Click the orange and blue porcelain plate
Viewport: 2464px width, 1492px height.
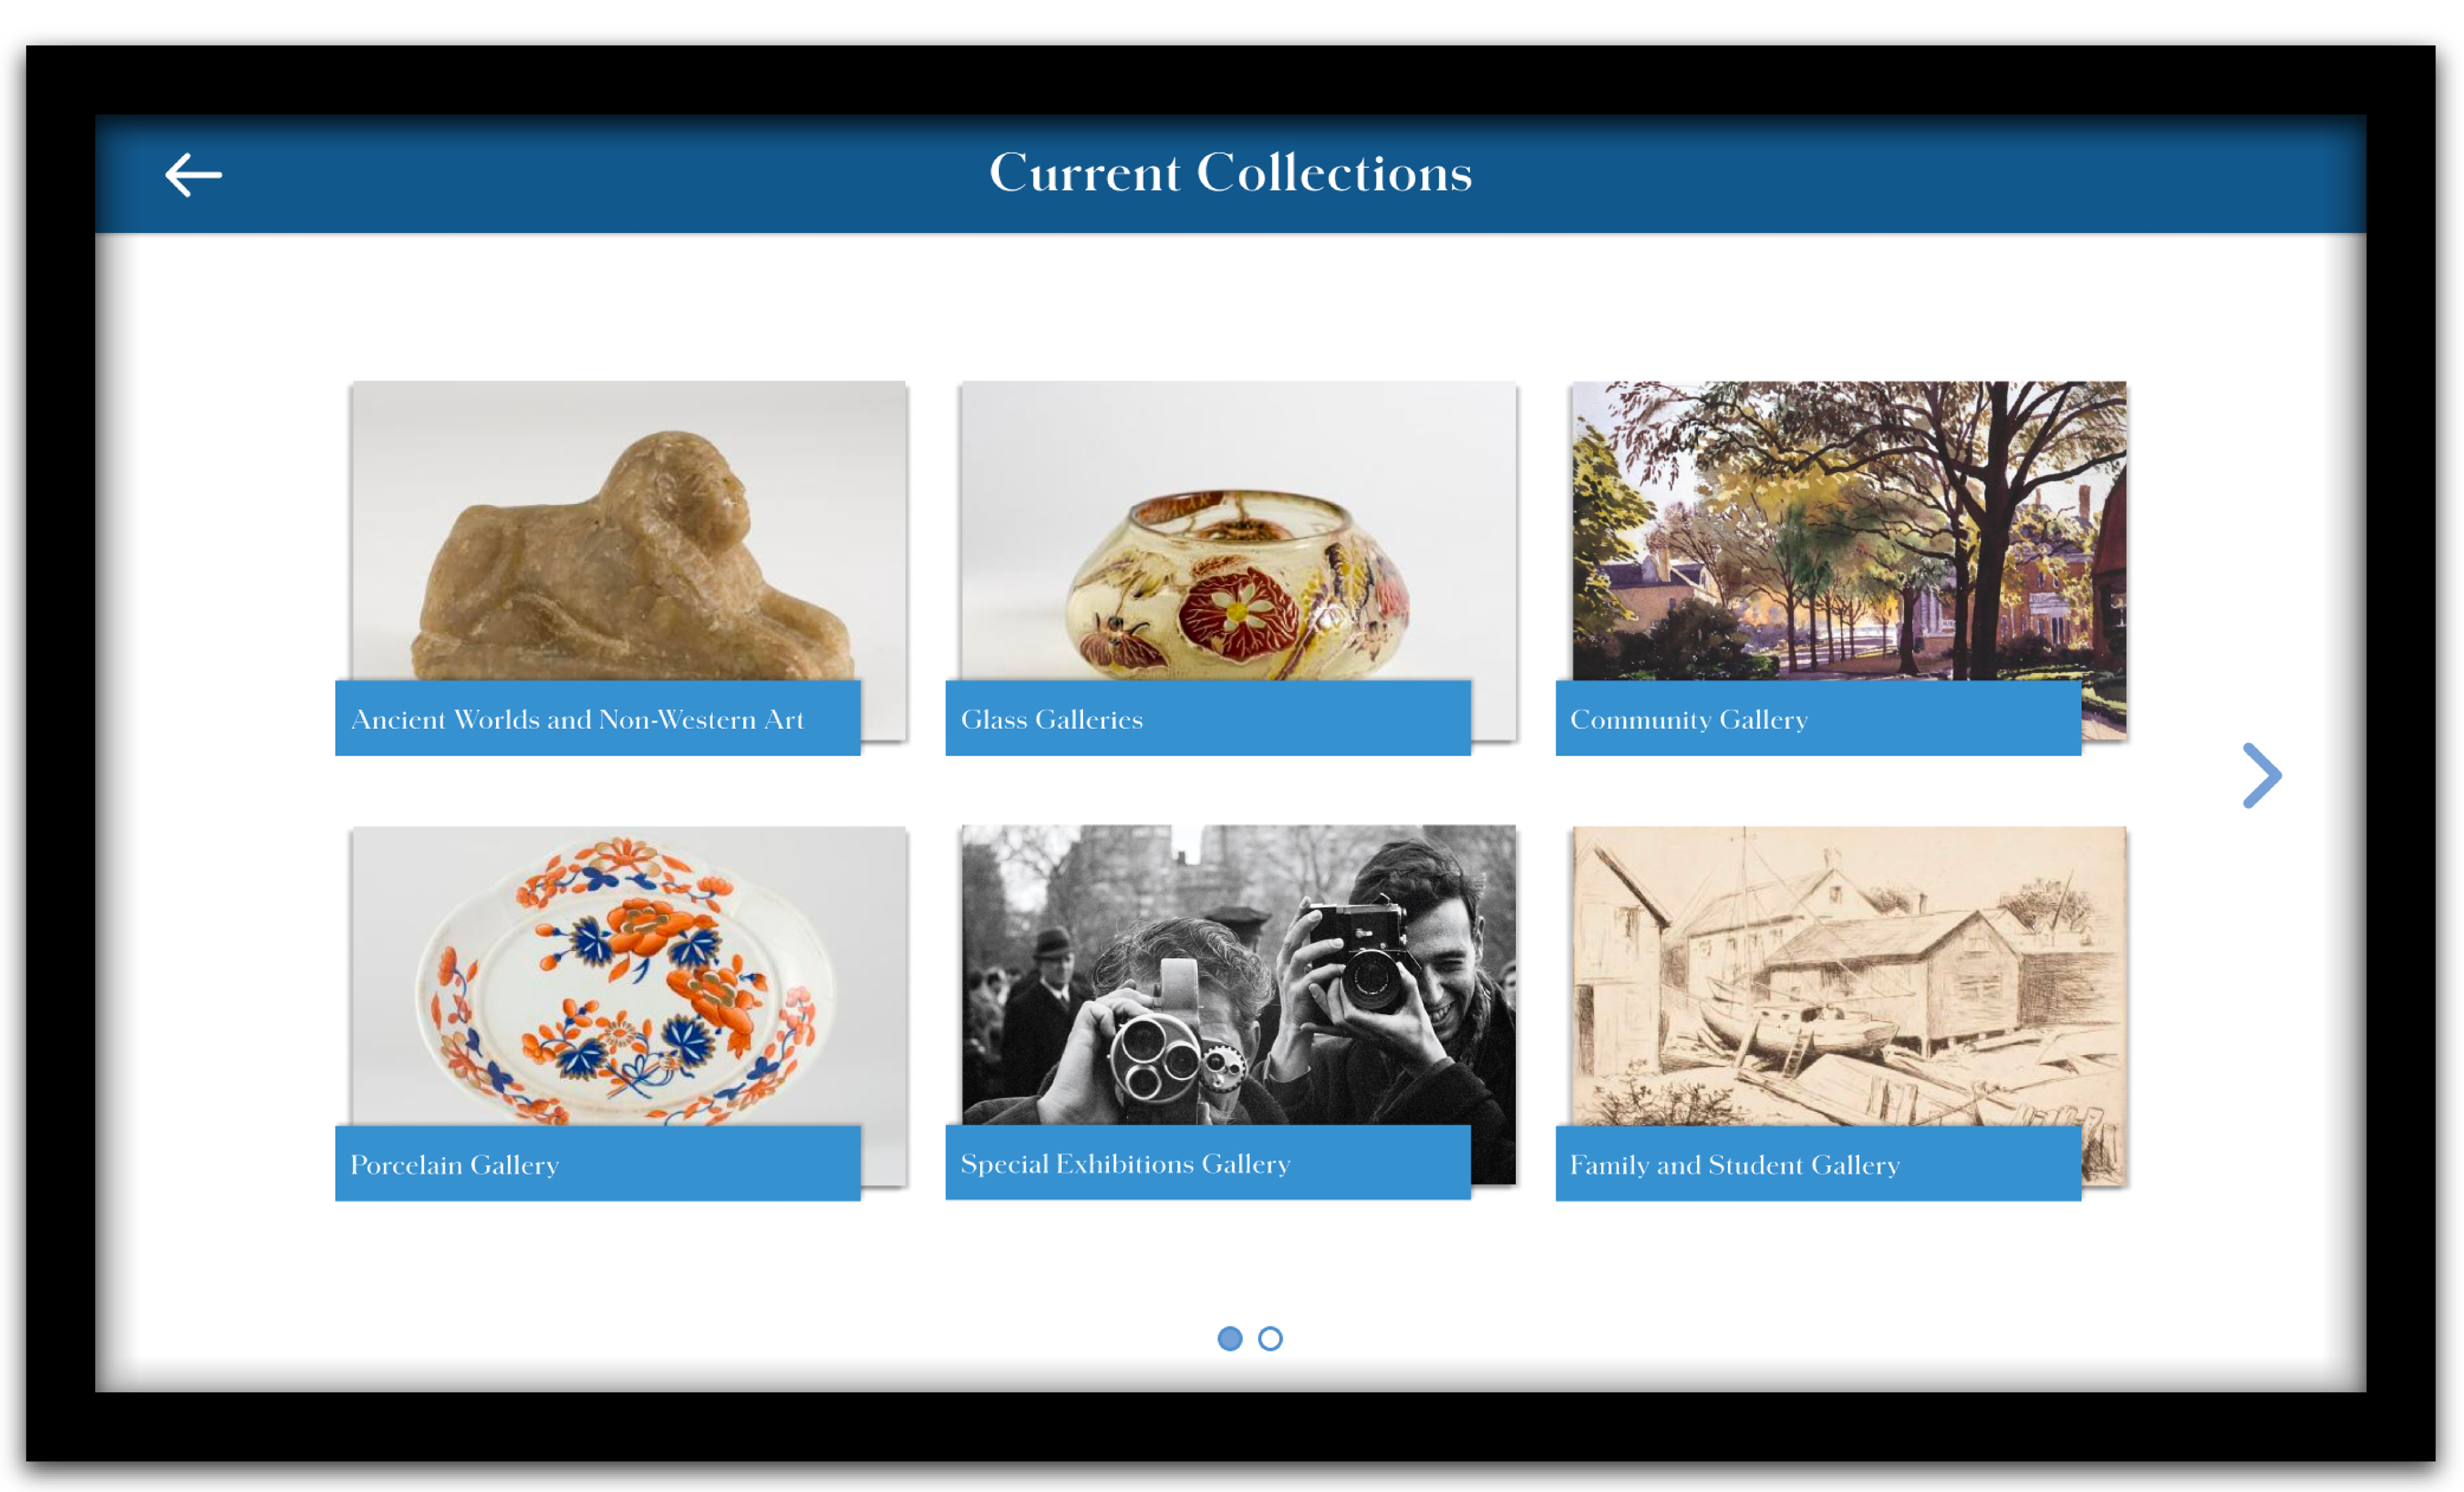pos(629,976)
